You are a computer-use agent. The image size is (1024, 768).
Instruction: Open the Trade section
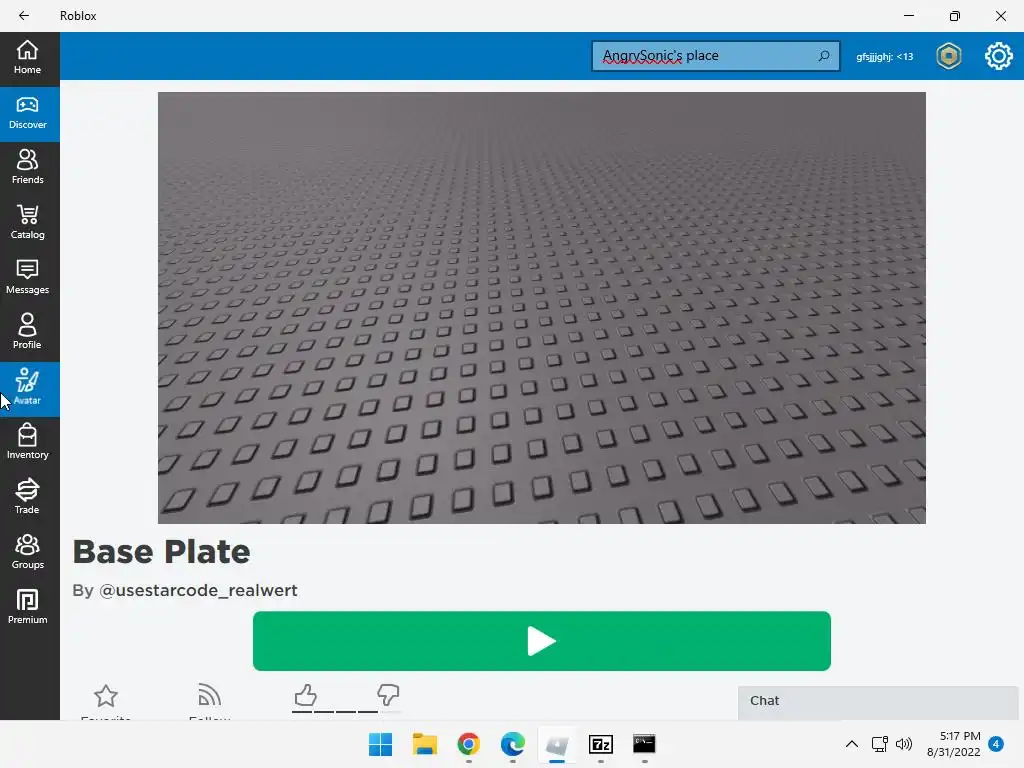coord(27,498)
